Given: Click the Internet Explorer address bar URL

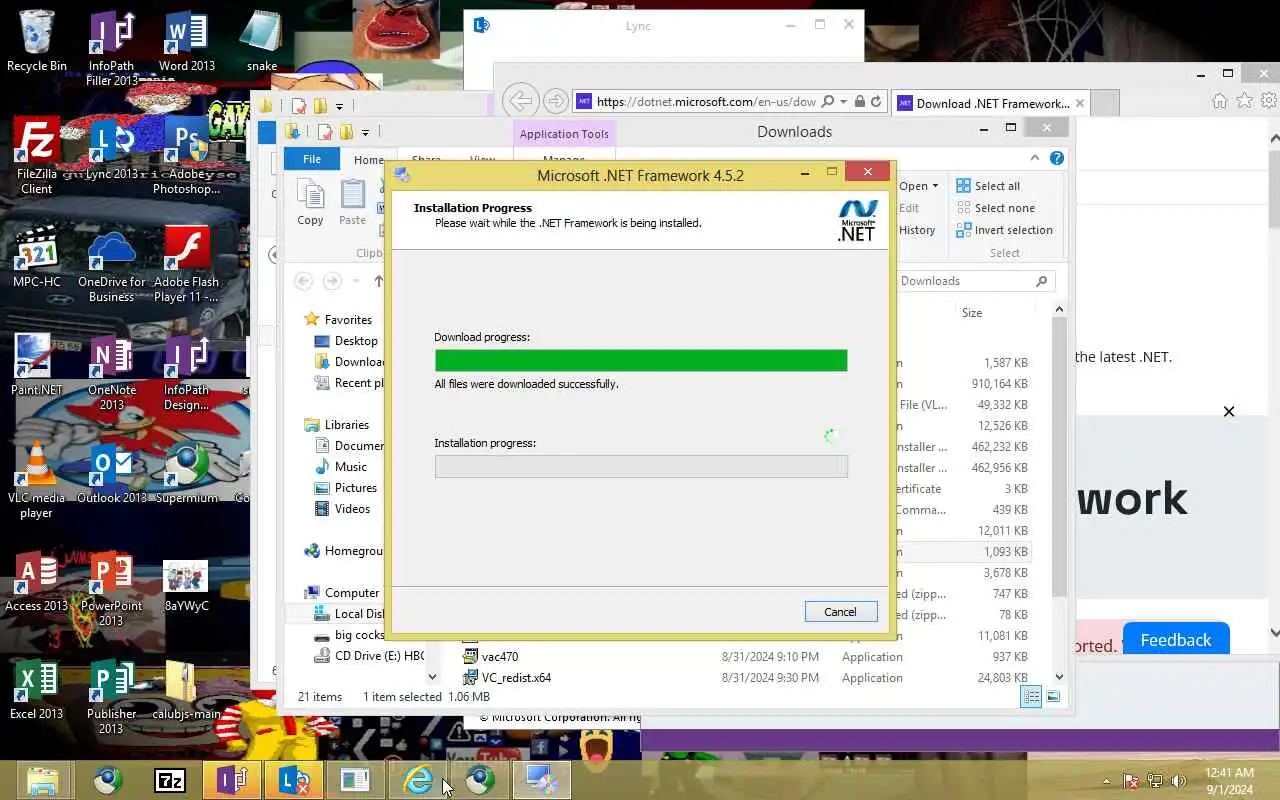Looking at the screenshot, I should [x=706, y=101].
